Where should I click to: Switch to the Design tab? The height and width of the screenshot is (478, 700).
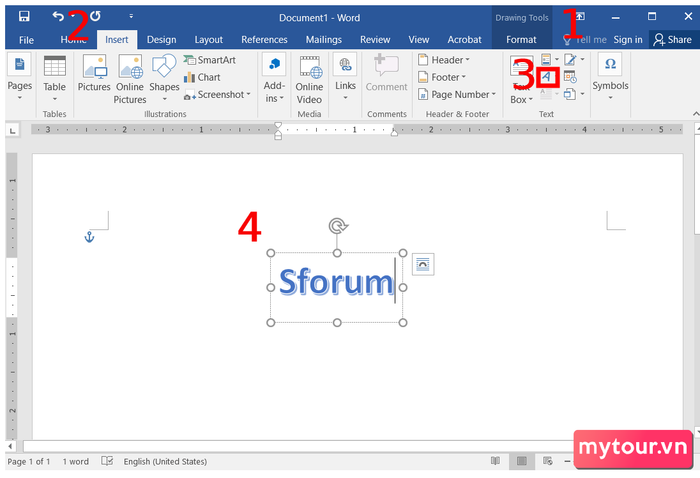[162, 40]
